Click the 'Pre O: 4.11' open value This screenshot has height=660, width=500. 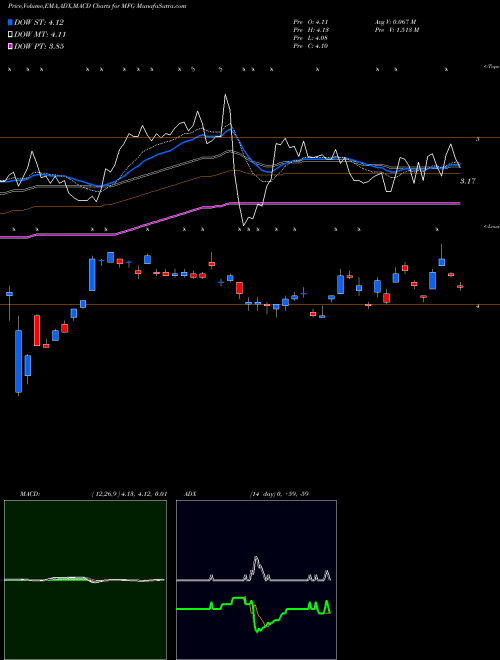(x=311, y=21)
